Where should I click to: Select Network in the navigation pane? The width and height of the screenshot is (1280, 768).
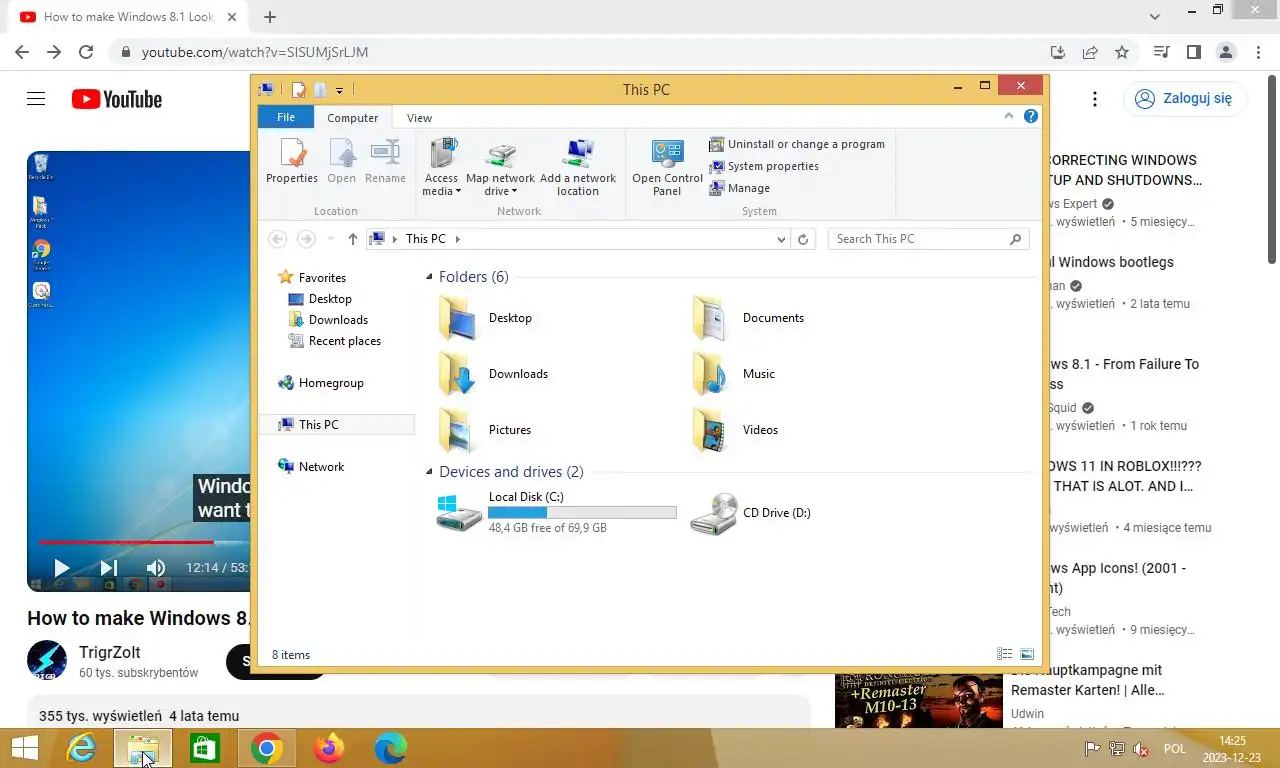point(310,467)
